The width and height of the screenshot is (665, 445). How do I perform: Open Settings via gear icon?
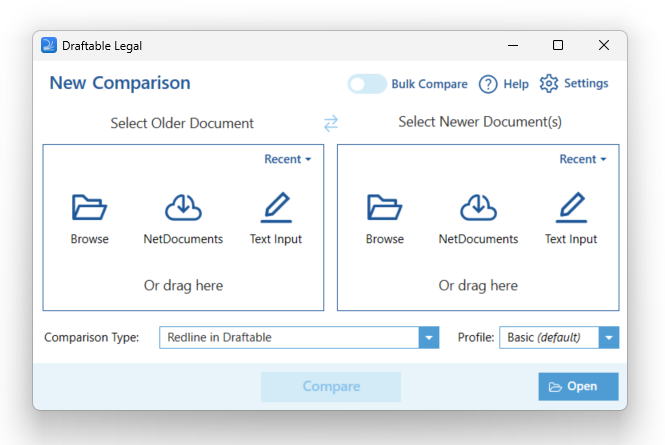[549, 84]
